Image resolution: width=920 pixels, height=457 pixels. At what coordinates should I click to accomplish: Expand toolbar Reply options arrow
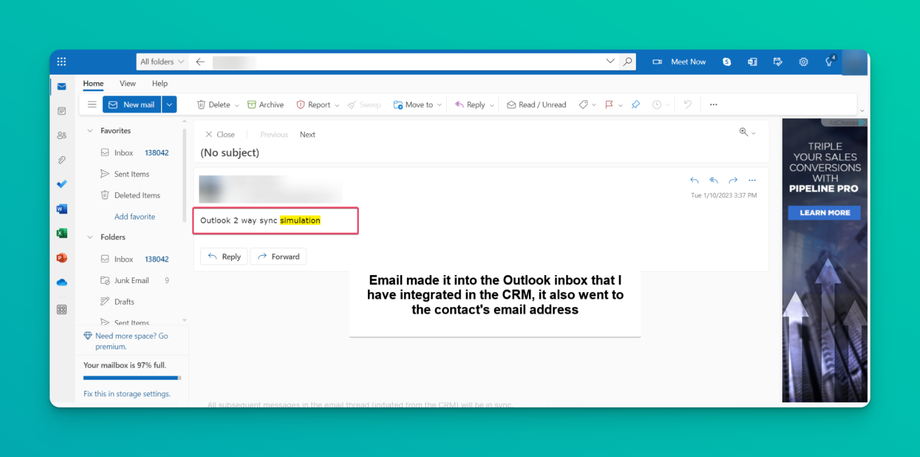pos(492,105)
